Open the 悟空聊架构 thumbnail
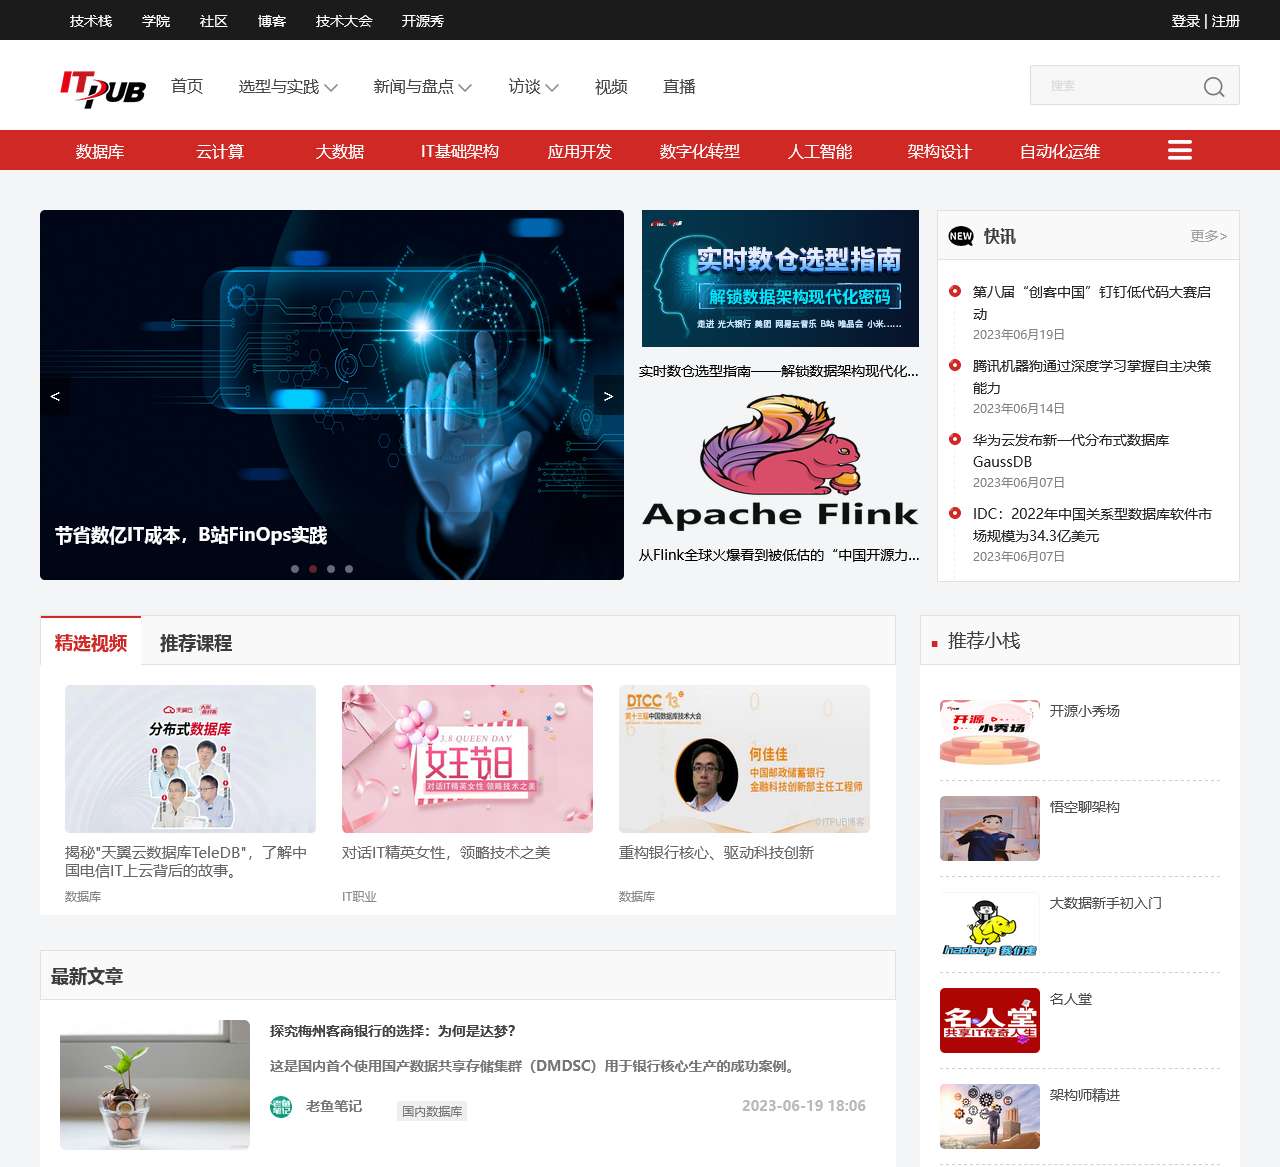 point(990,828)
